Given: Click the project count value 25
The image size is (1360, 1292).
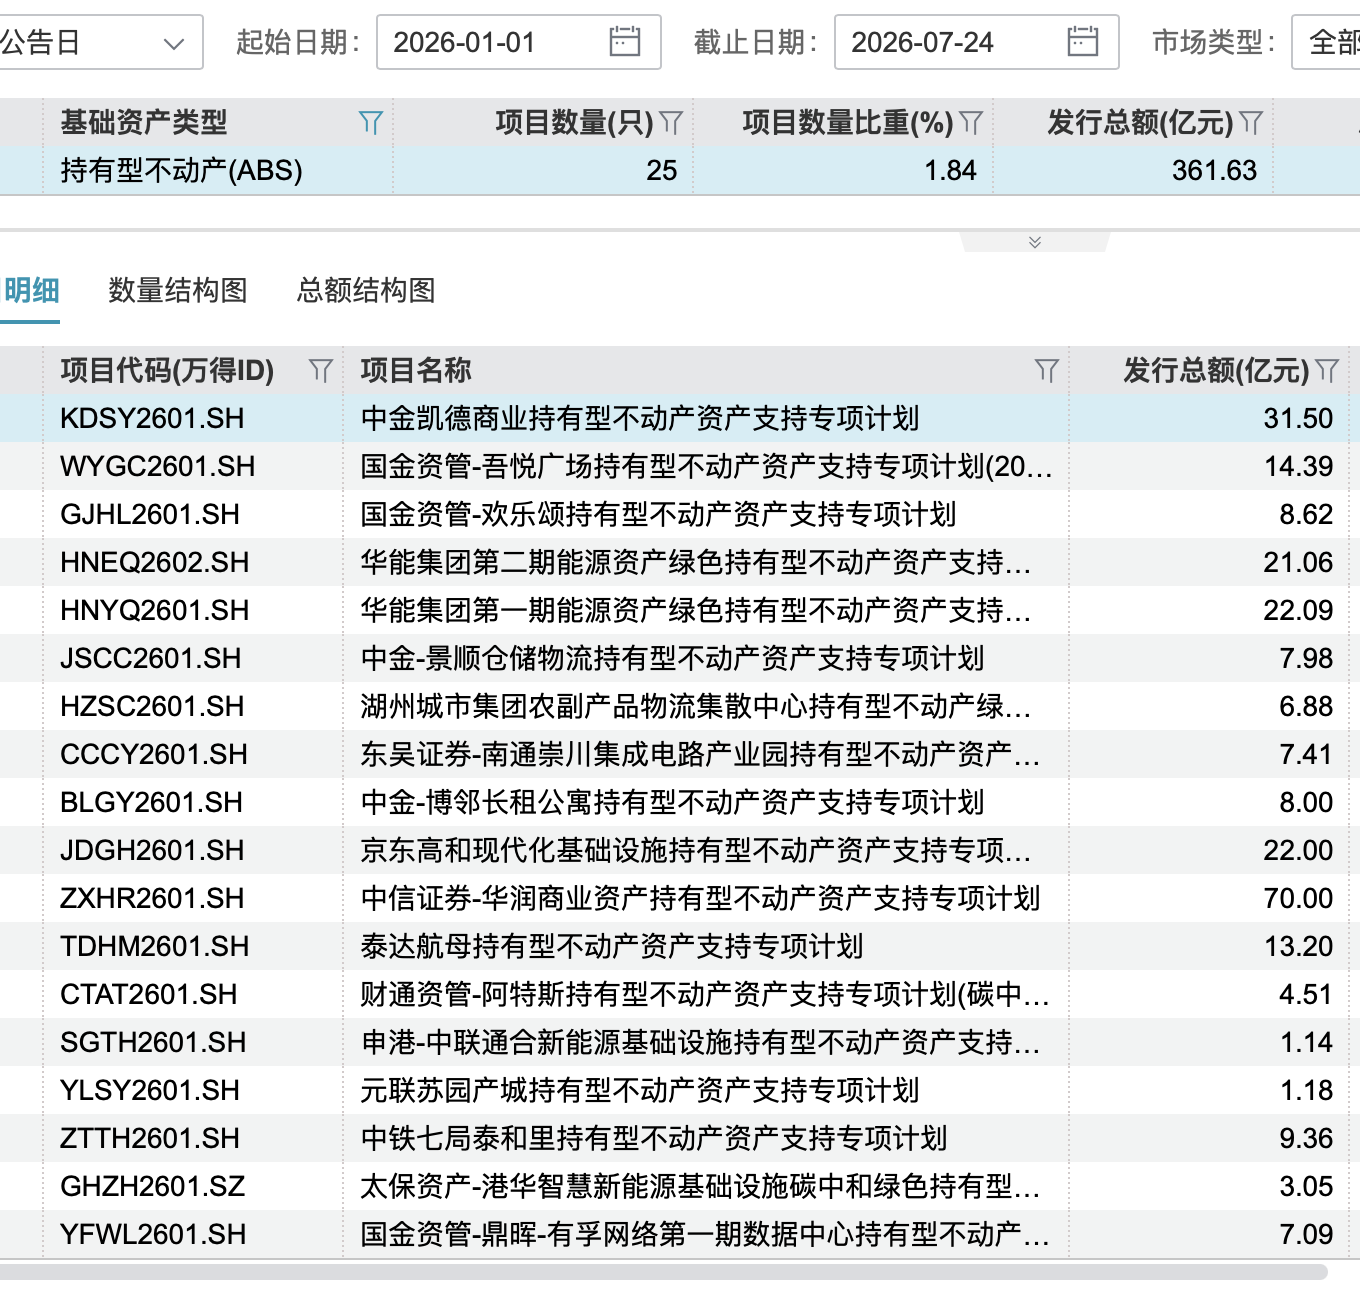Looking at the screenshot, I should coord(661,171).
